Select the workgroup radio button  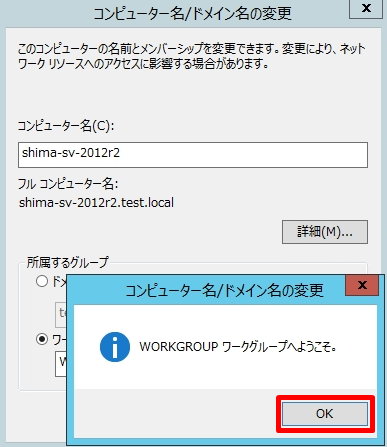coord(42,339)
